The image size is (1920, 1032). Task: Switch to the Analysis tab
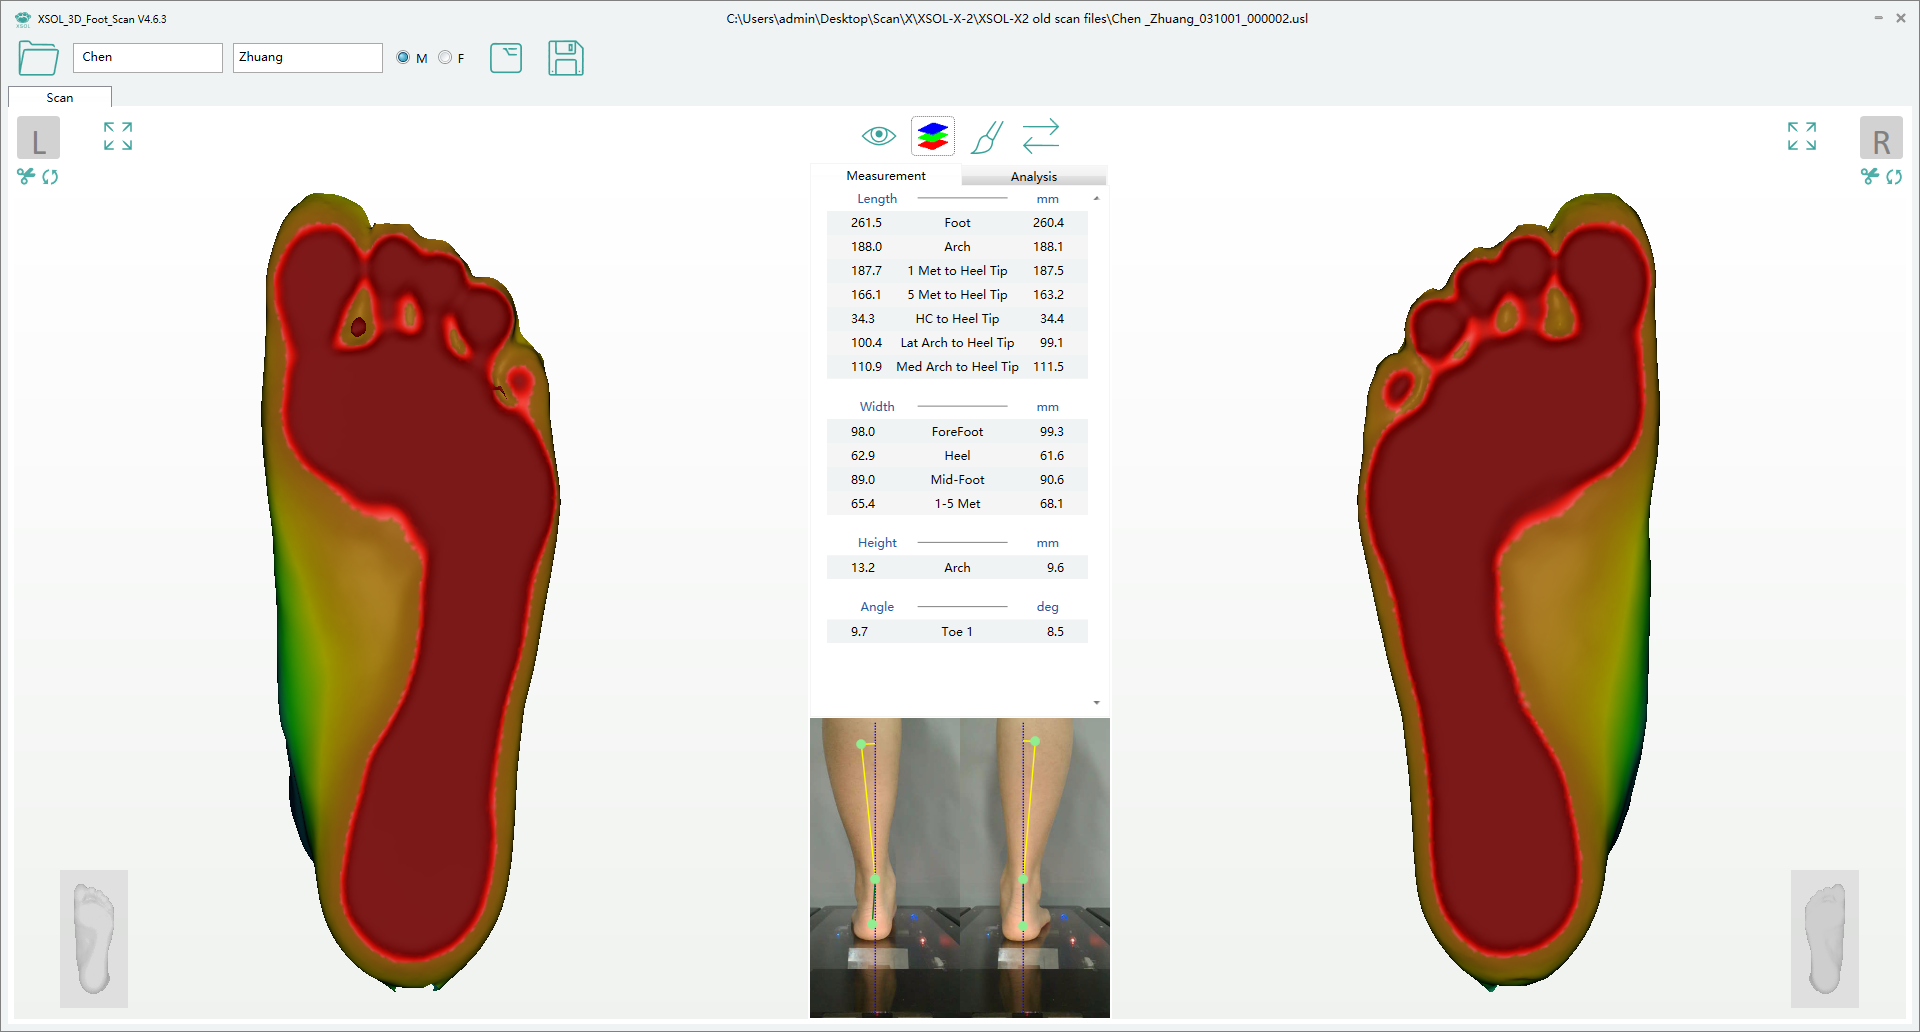click(x=1033, y=176)
